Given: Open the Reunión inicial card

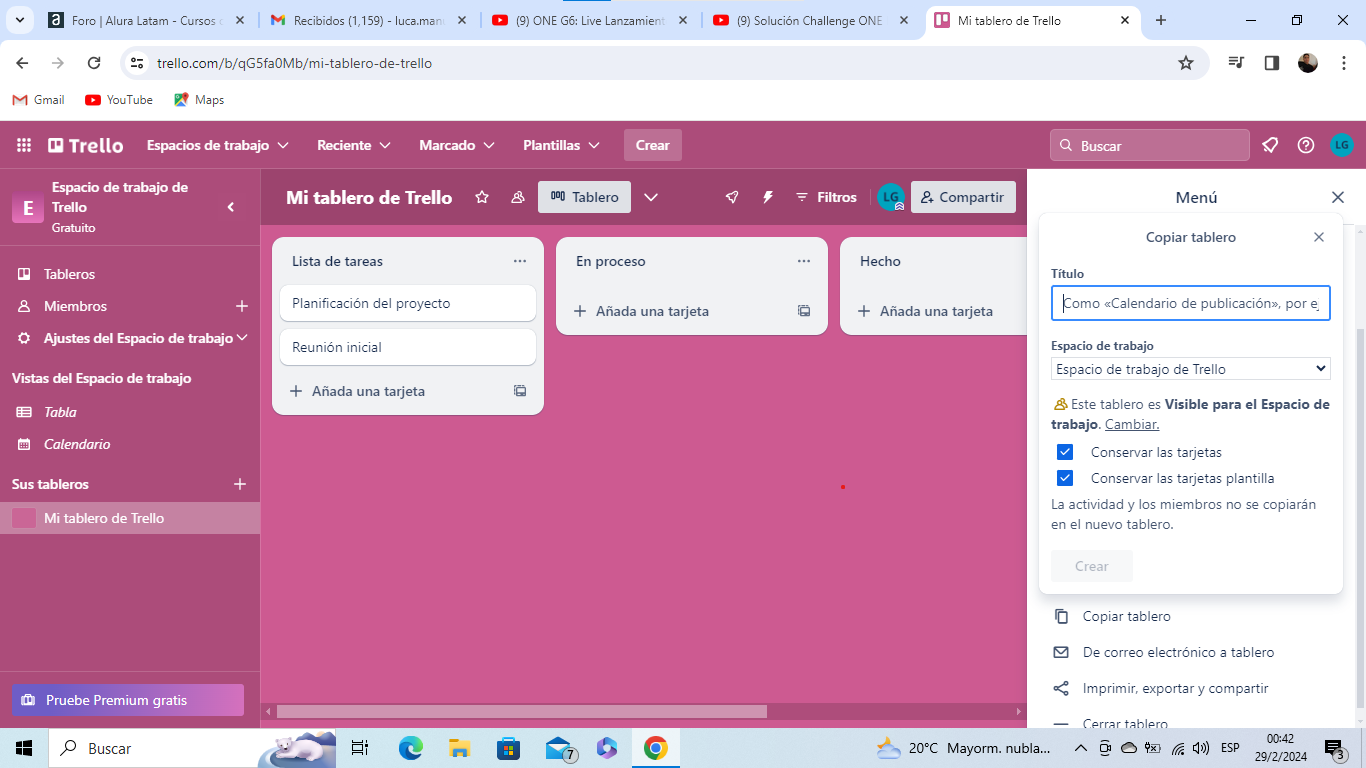Looking at the screenshot, I should click(x=408, y=347).
